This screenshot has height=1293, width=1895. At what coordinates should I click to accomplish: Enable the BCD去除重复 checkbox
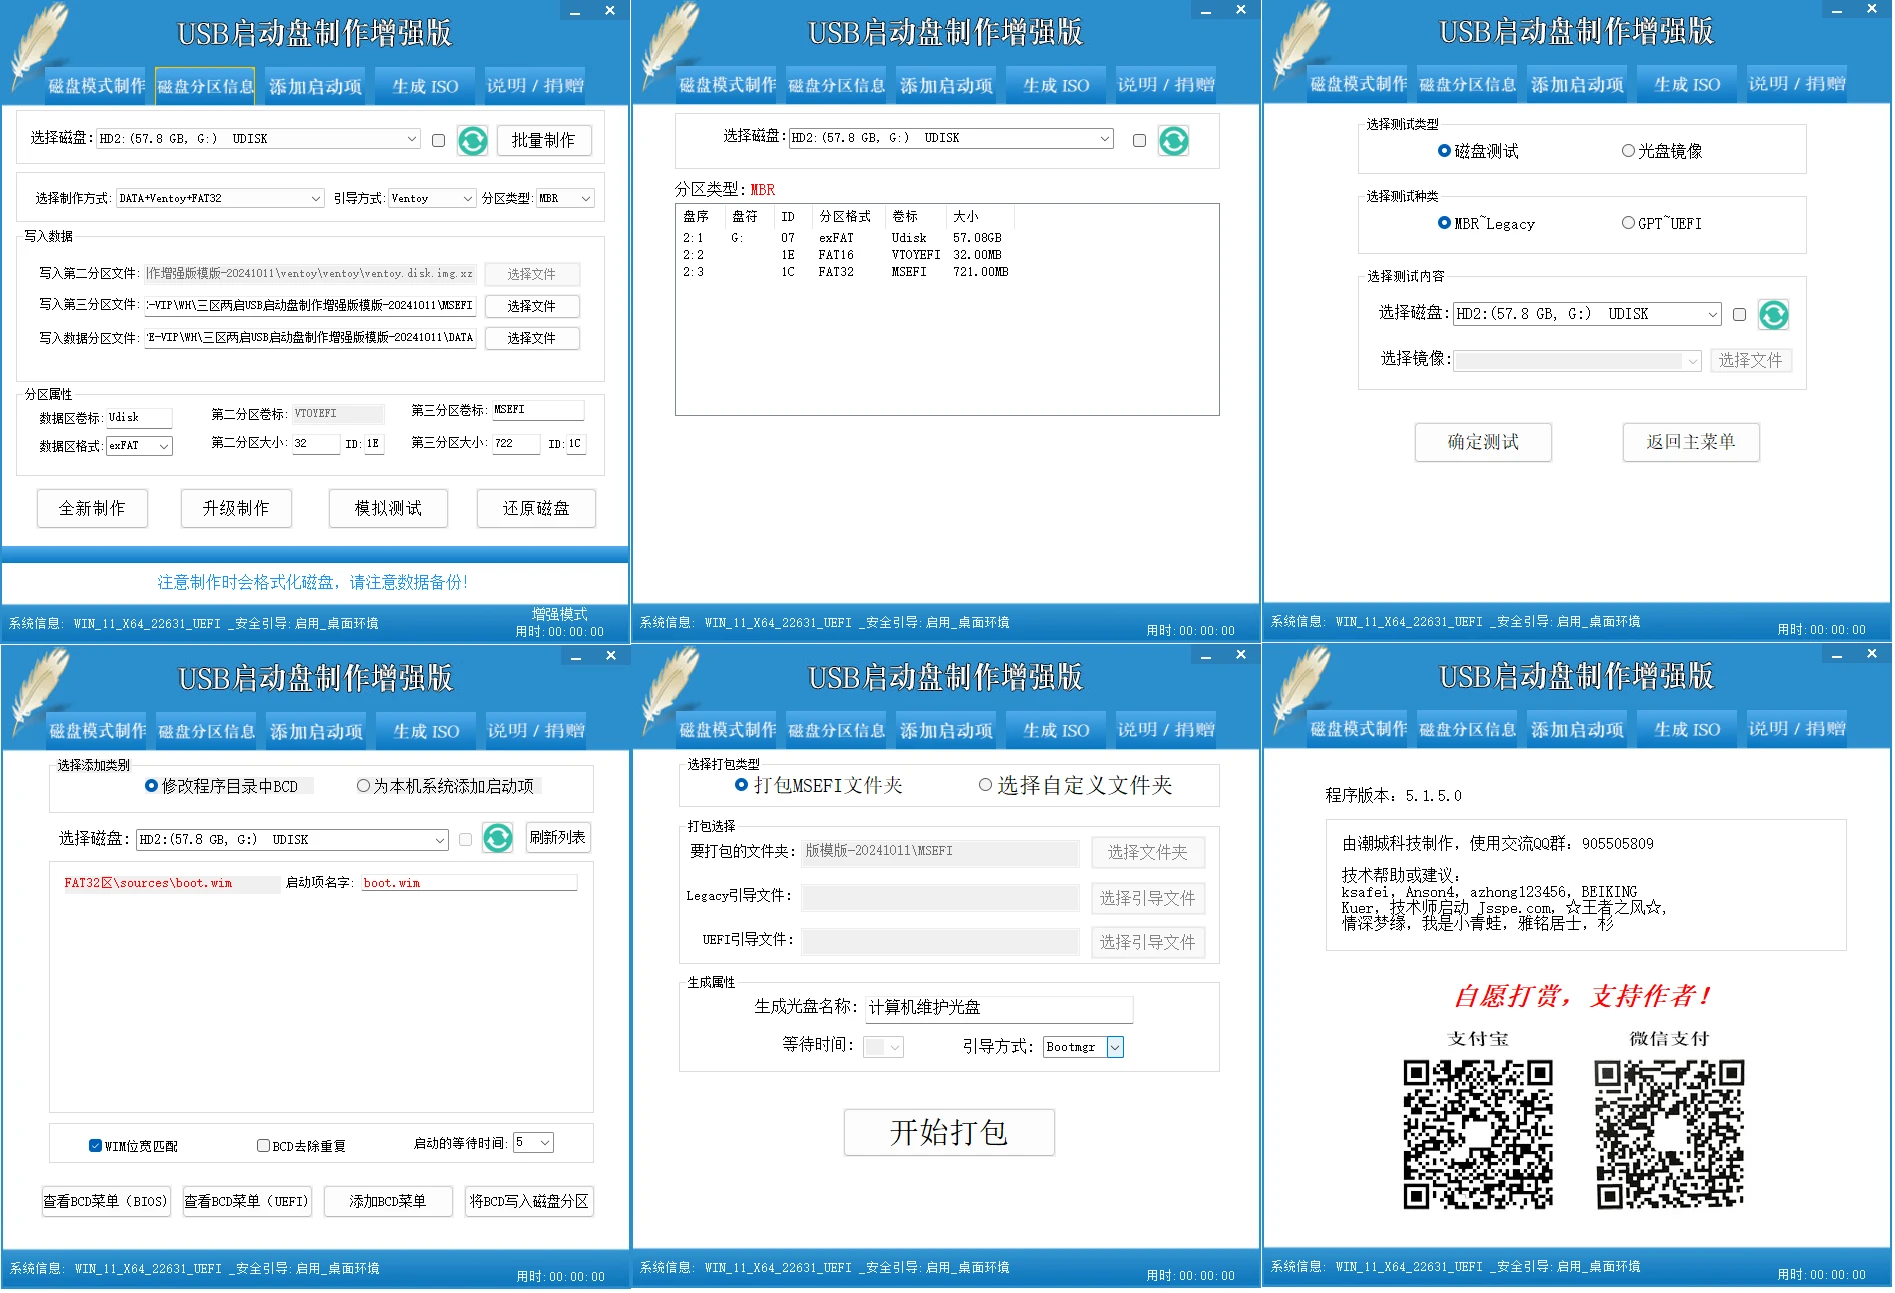click(263, 1144)
